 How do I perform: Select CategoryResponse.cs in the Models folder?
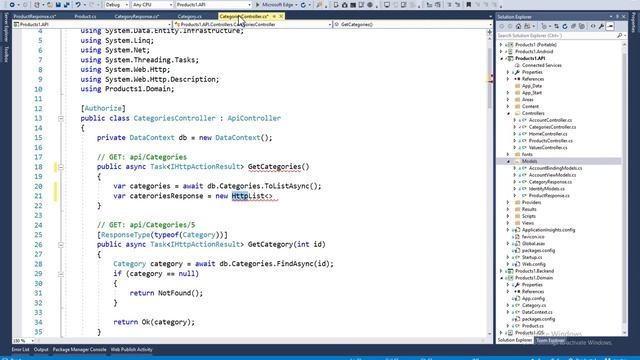pos(550,182)
